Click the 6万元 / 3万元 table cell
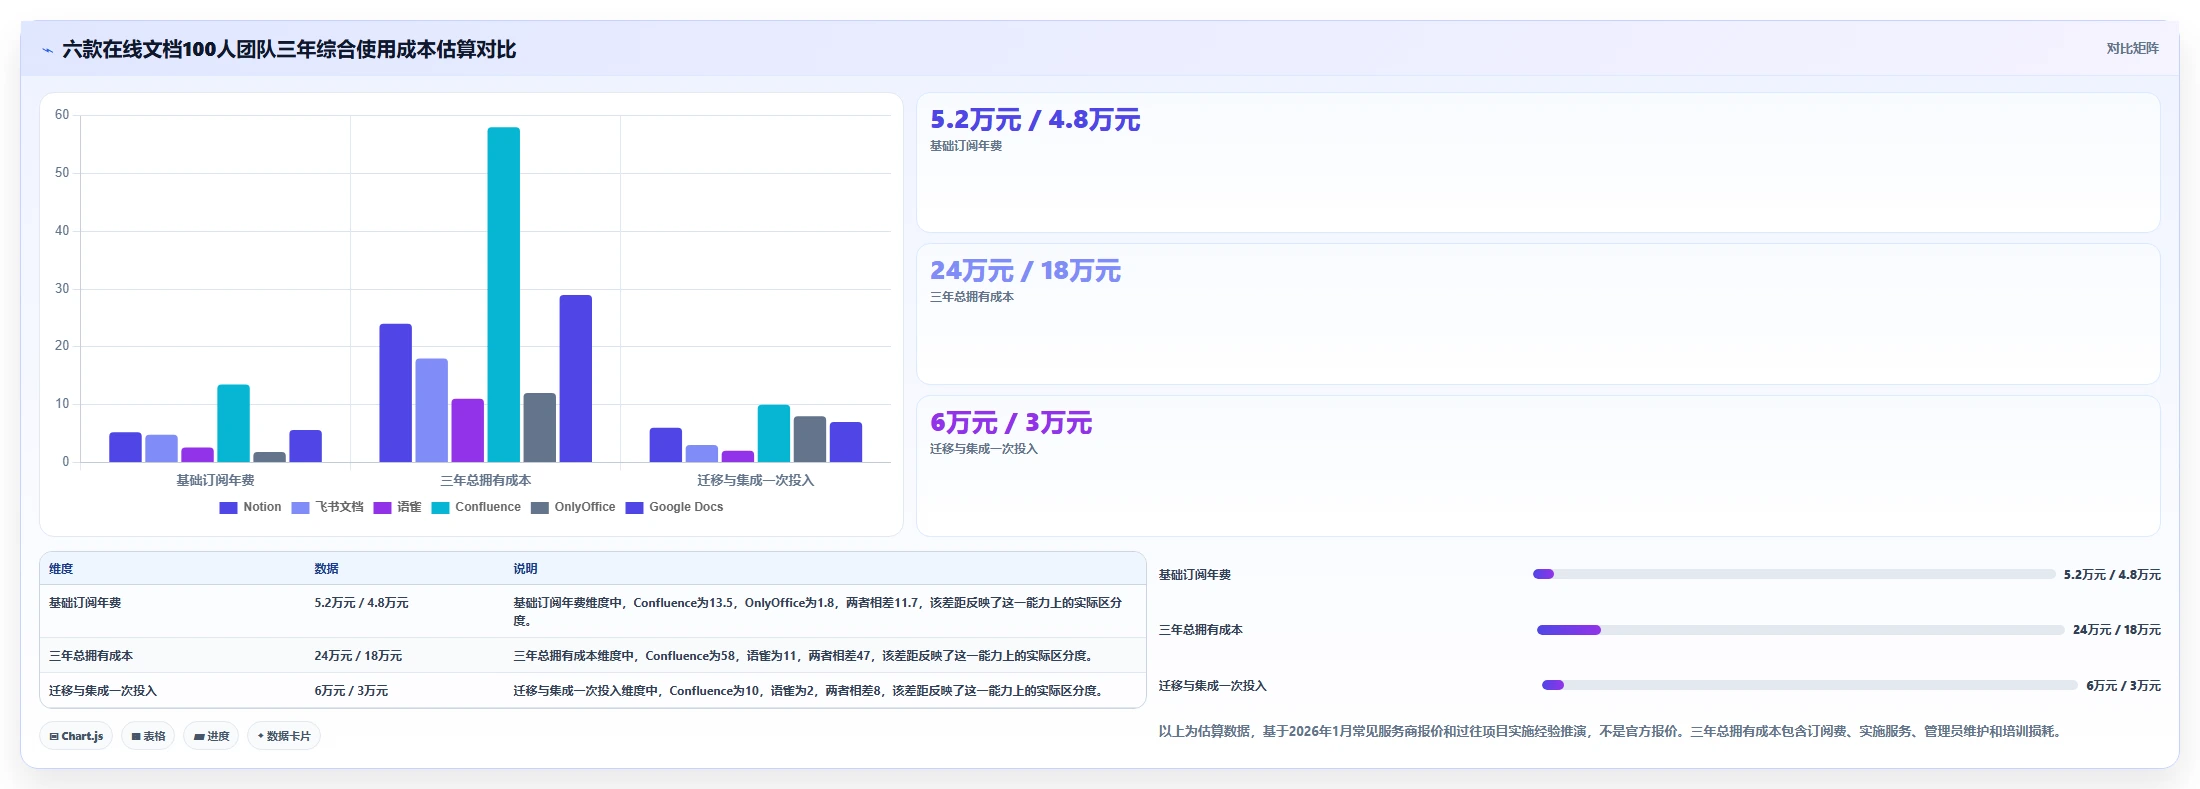2200x789 pixels. pyautogui.click(x=351, y=691)
